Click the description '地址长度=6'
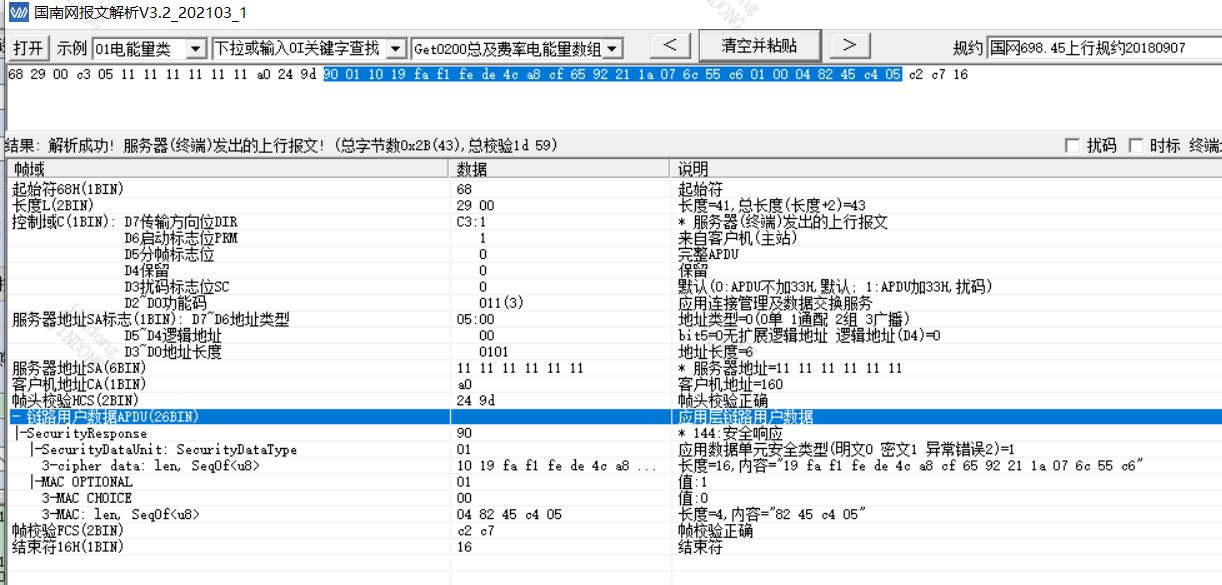 click(x=714, y=351)
